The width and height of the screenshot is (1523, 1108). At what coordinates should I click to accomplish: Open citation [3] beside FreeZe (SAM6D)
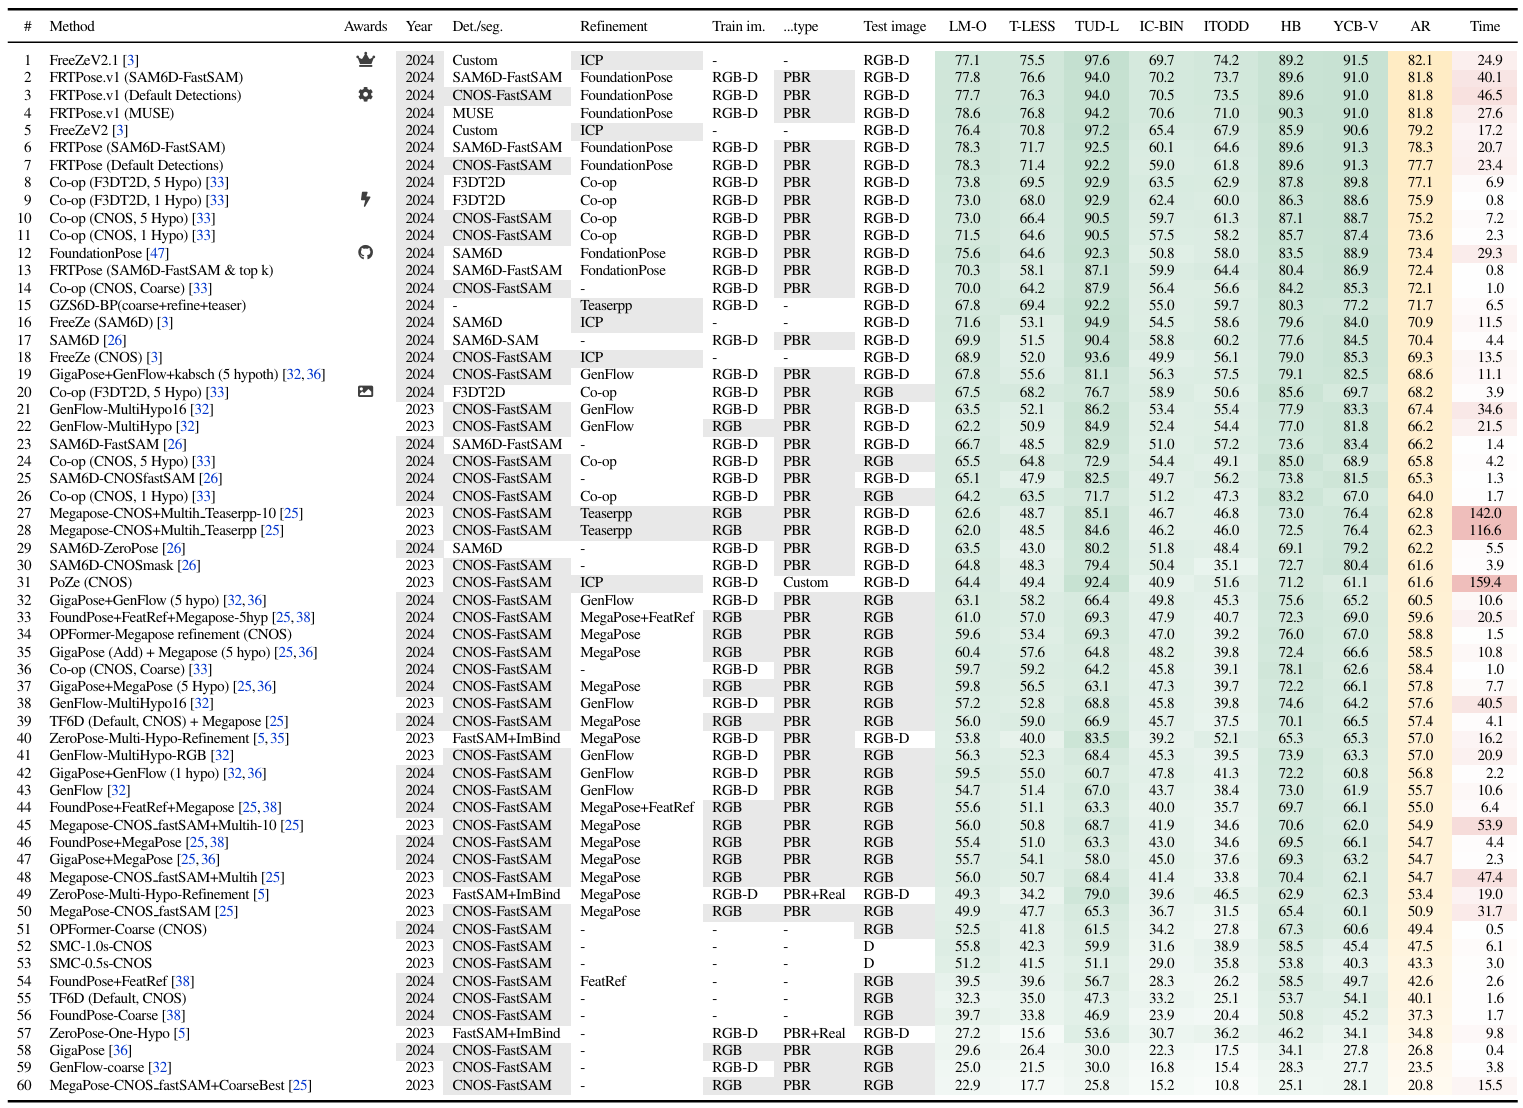(x=165, y=322)
